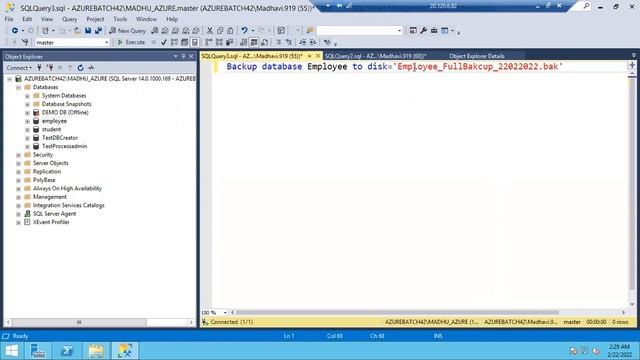
Task: Click the Properties wrench icon
Action: point(424,31)
